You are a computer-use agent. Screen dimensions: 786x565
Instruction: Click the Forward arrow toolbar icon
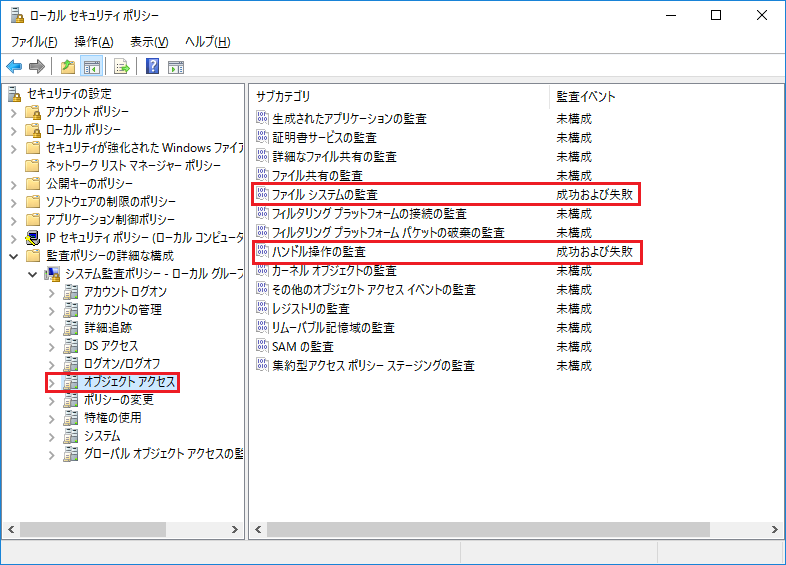tap(37, 66)
